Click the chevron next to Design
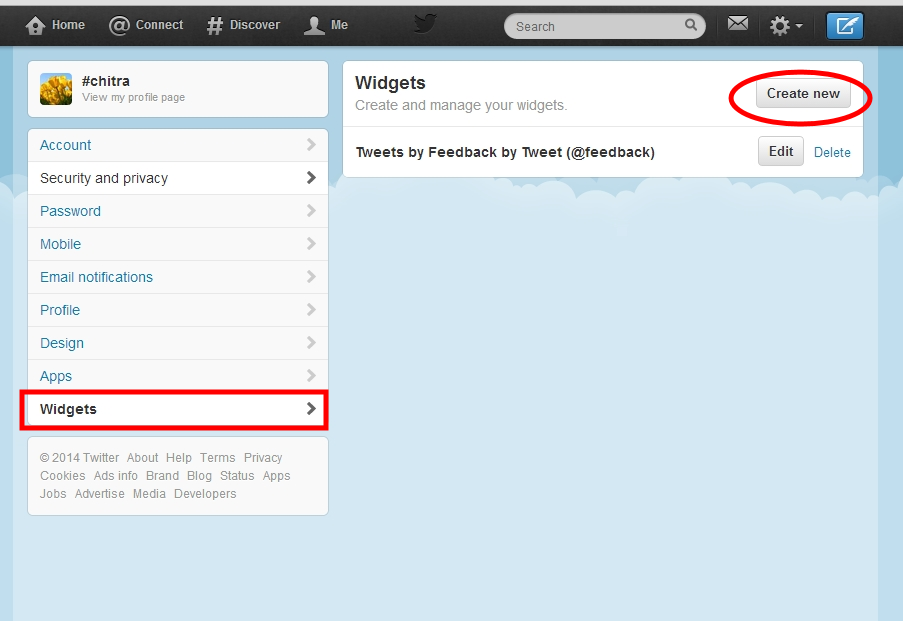The image size is (903, 621). [311, 343]
